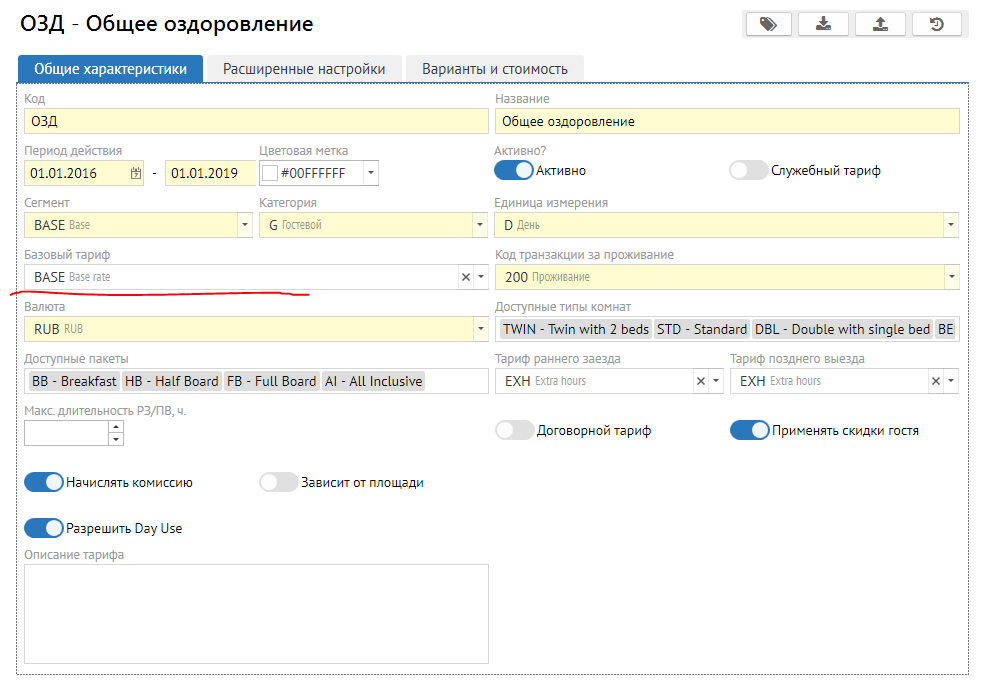Image resolution: width=984 pixels, height=680 pixels.
Task: Click inside Описание тарифа text area
Action: pos(256,613)
